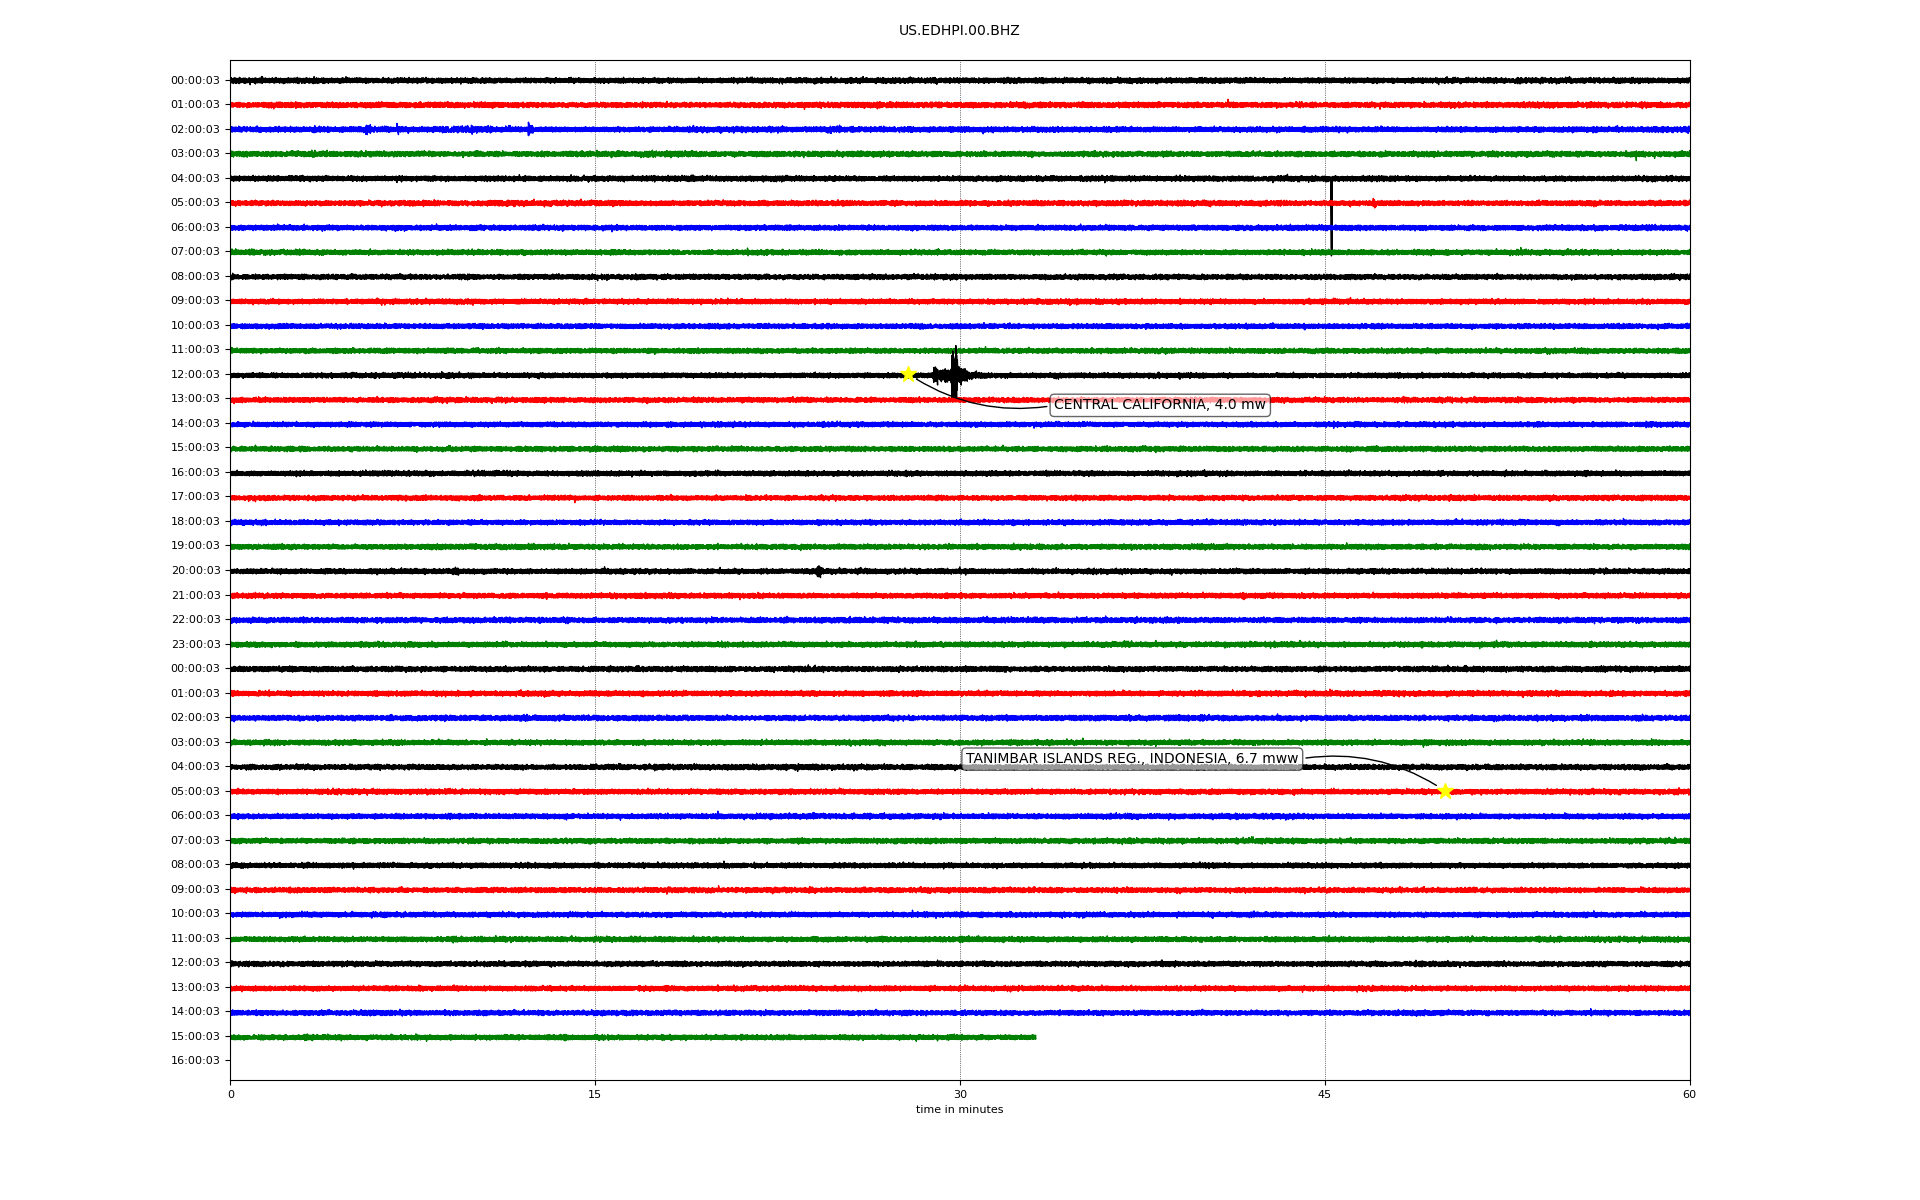Viewport: 1920px width, 1200px height.
Task: Click the '15' tick on the minutes axis
Action: tap(595, 1094)
